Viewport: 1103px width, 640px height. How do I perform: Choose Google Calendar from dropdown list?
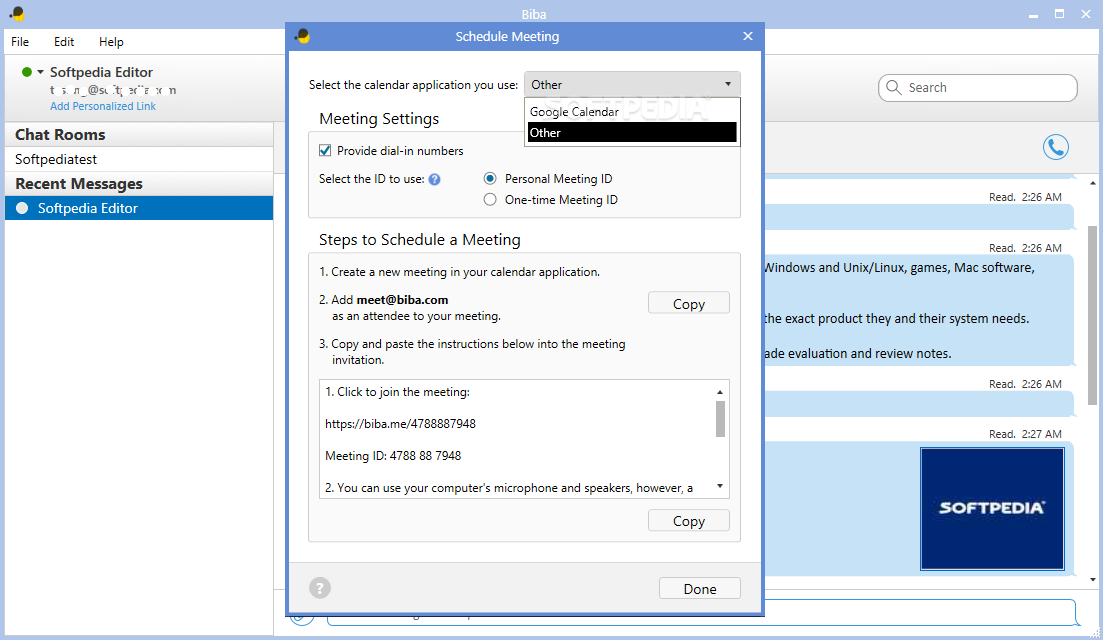(x=632, y=111)
